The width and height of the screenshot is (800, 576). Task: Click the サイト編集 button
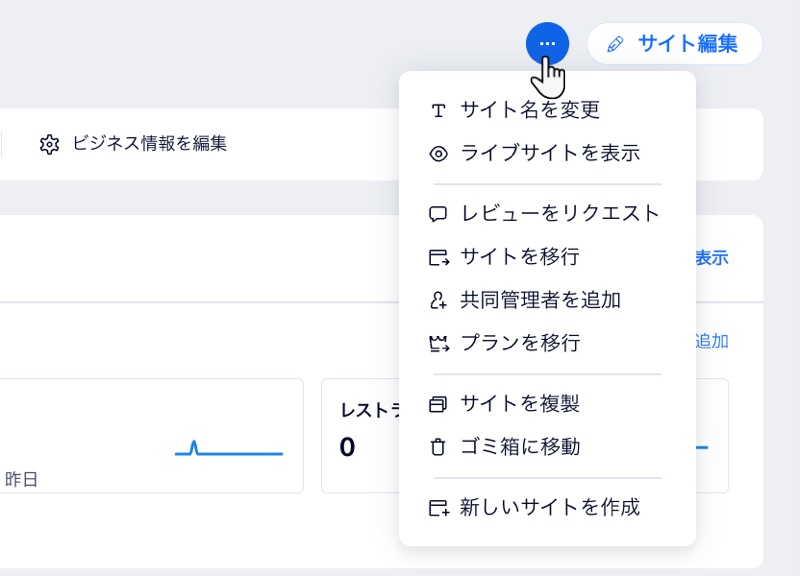[675, 43]
